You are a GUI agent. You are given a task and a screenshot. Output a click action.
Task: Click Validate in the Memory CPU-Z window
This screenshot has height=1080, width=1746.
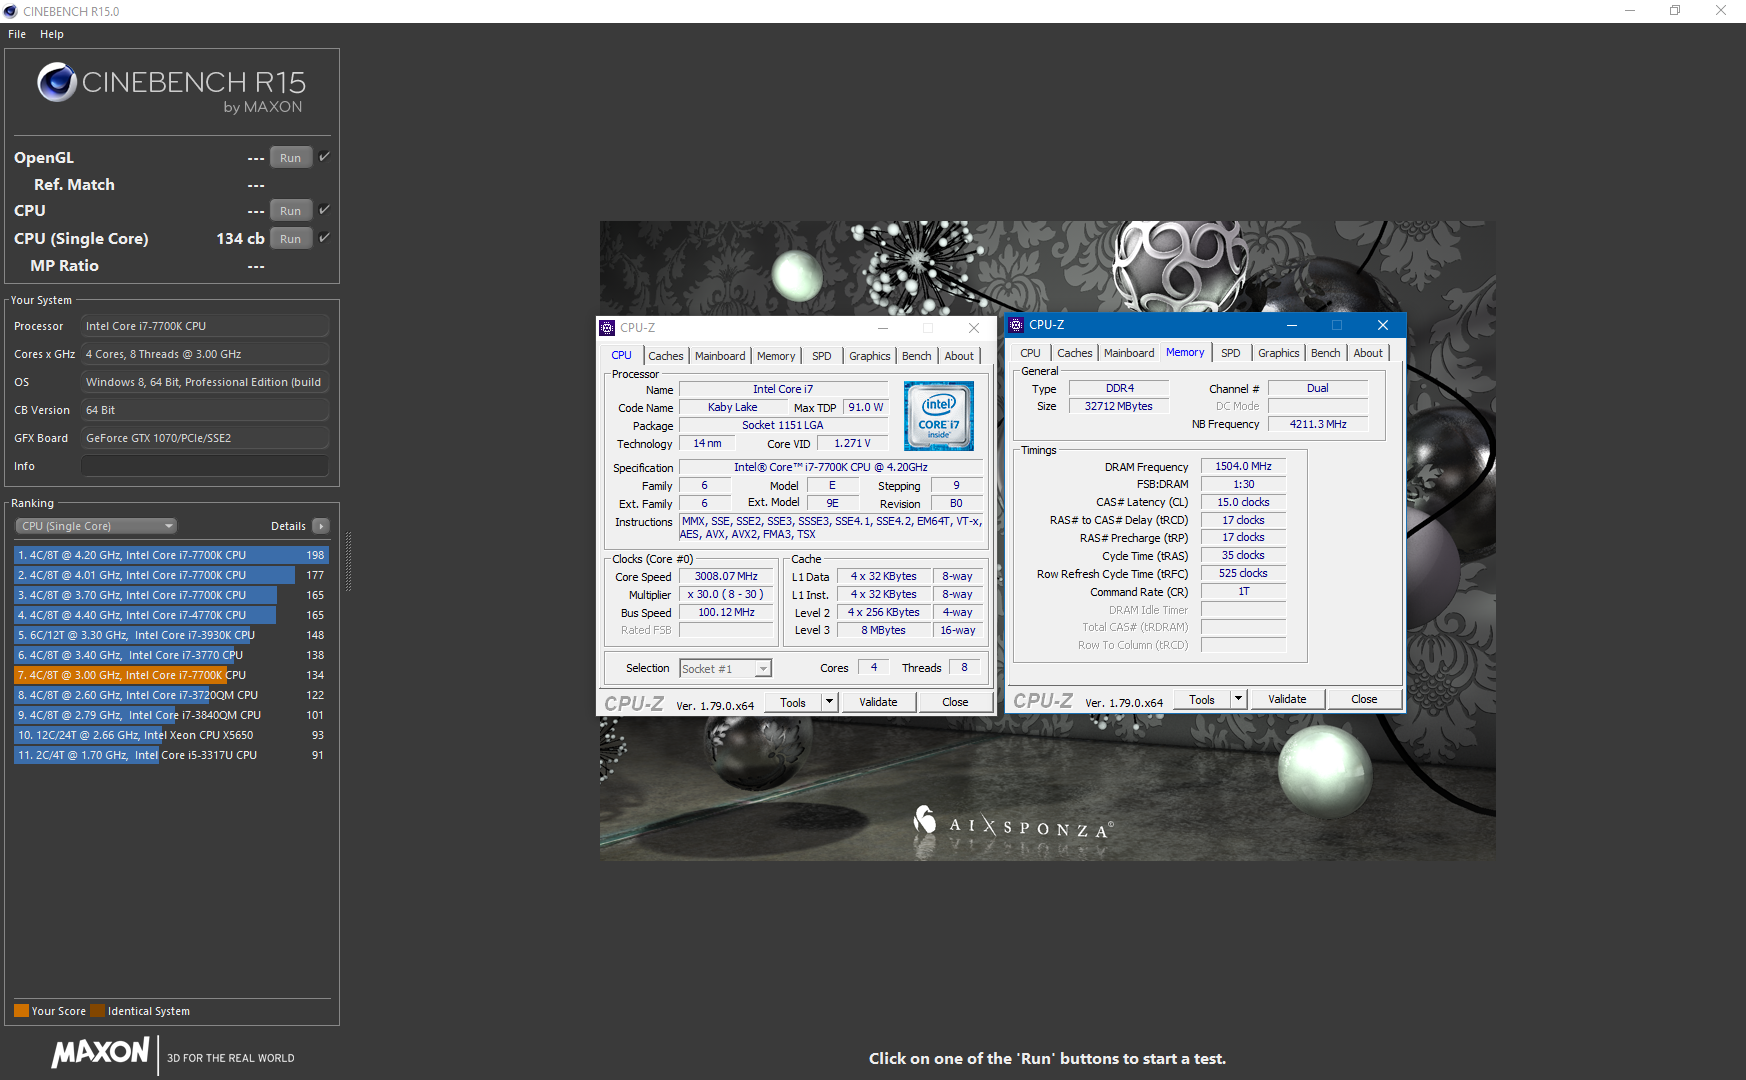tap(1287, 699)
